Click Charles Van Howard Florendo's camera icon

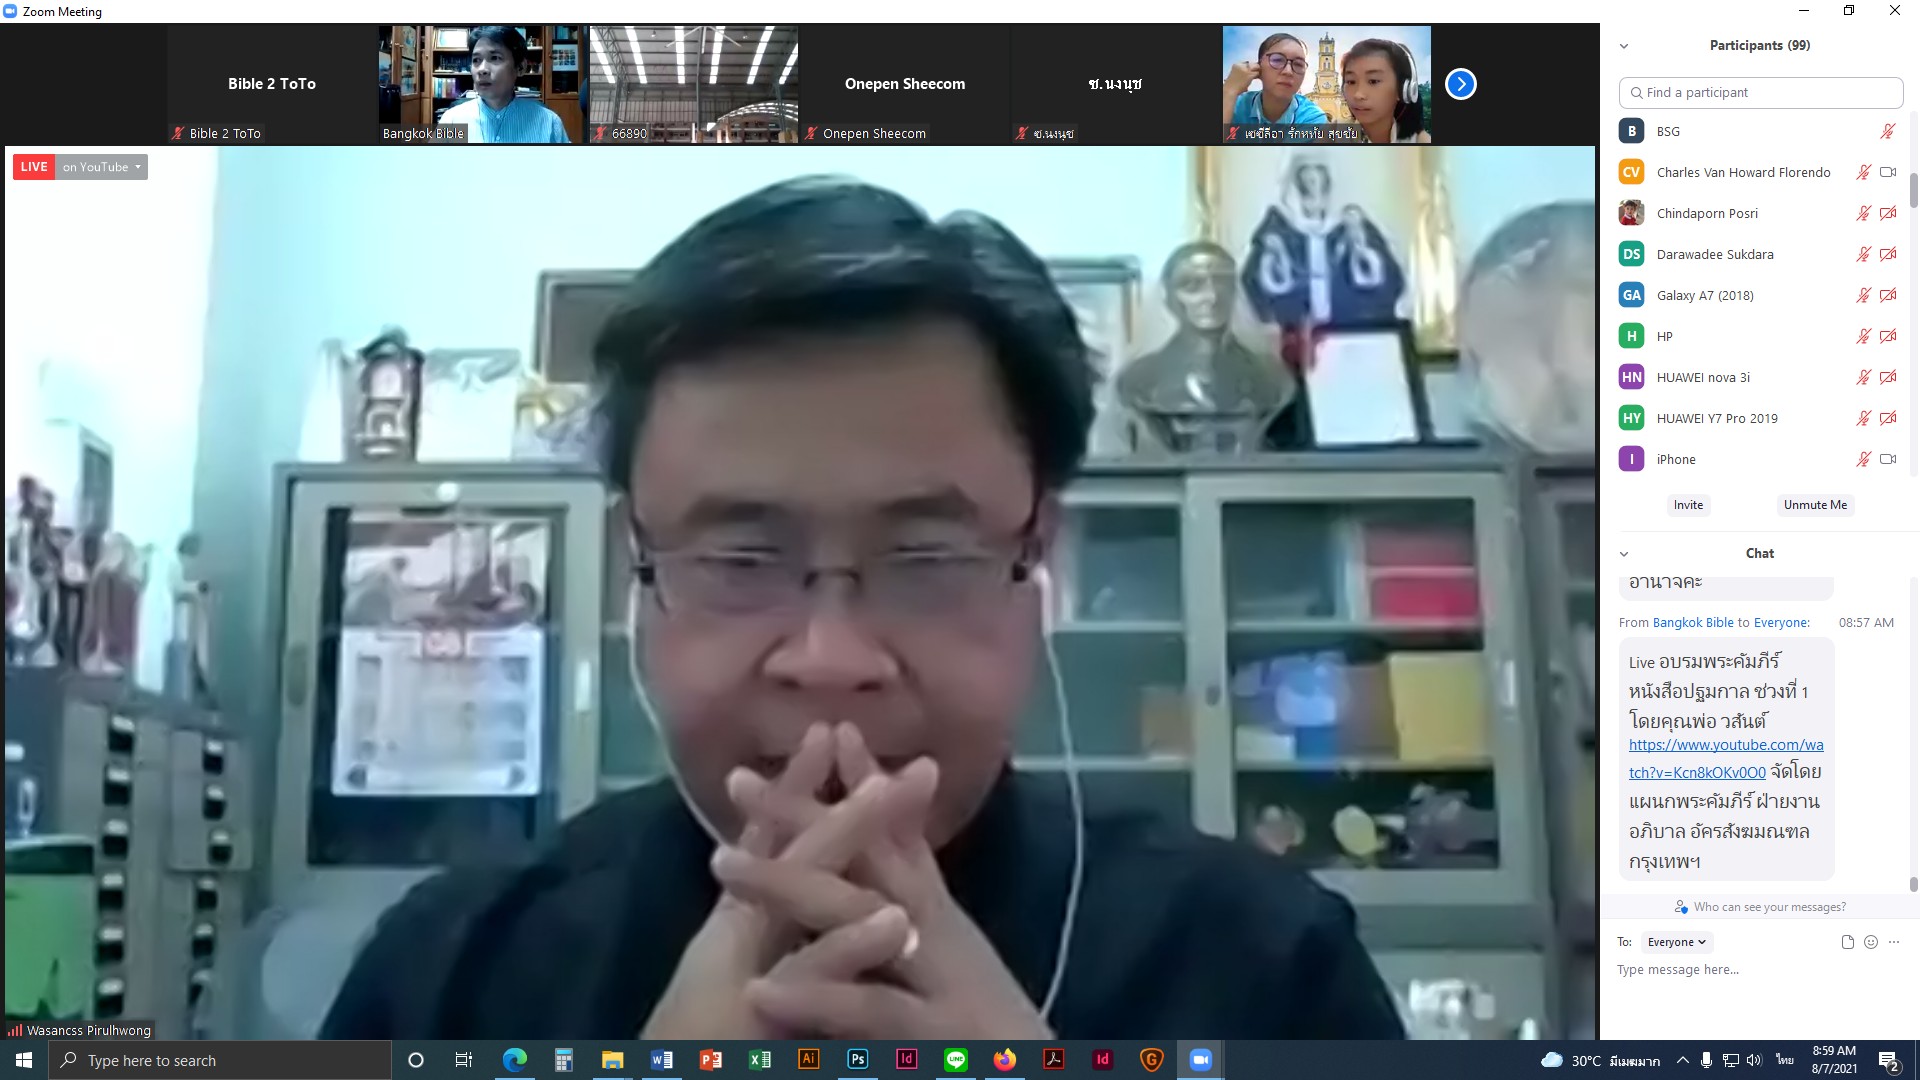pyautogui.click(x=1888, y=172)
